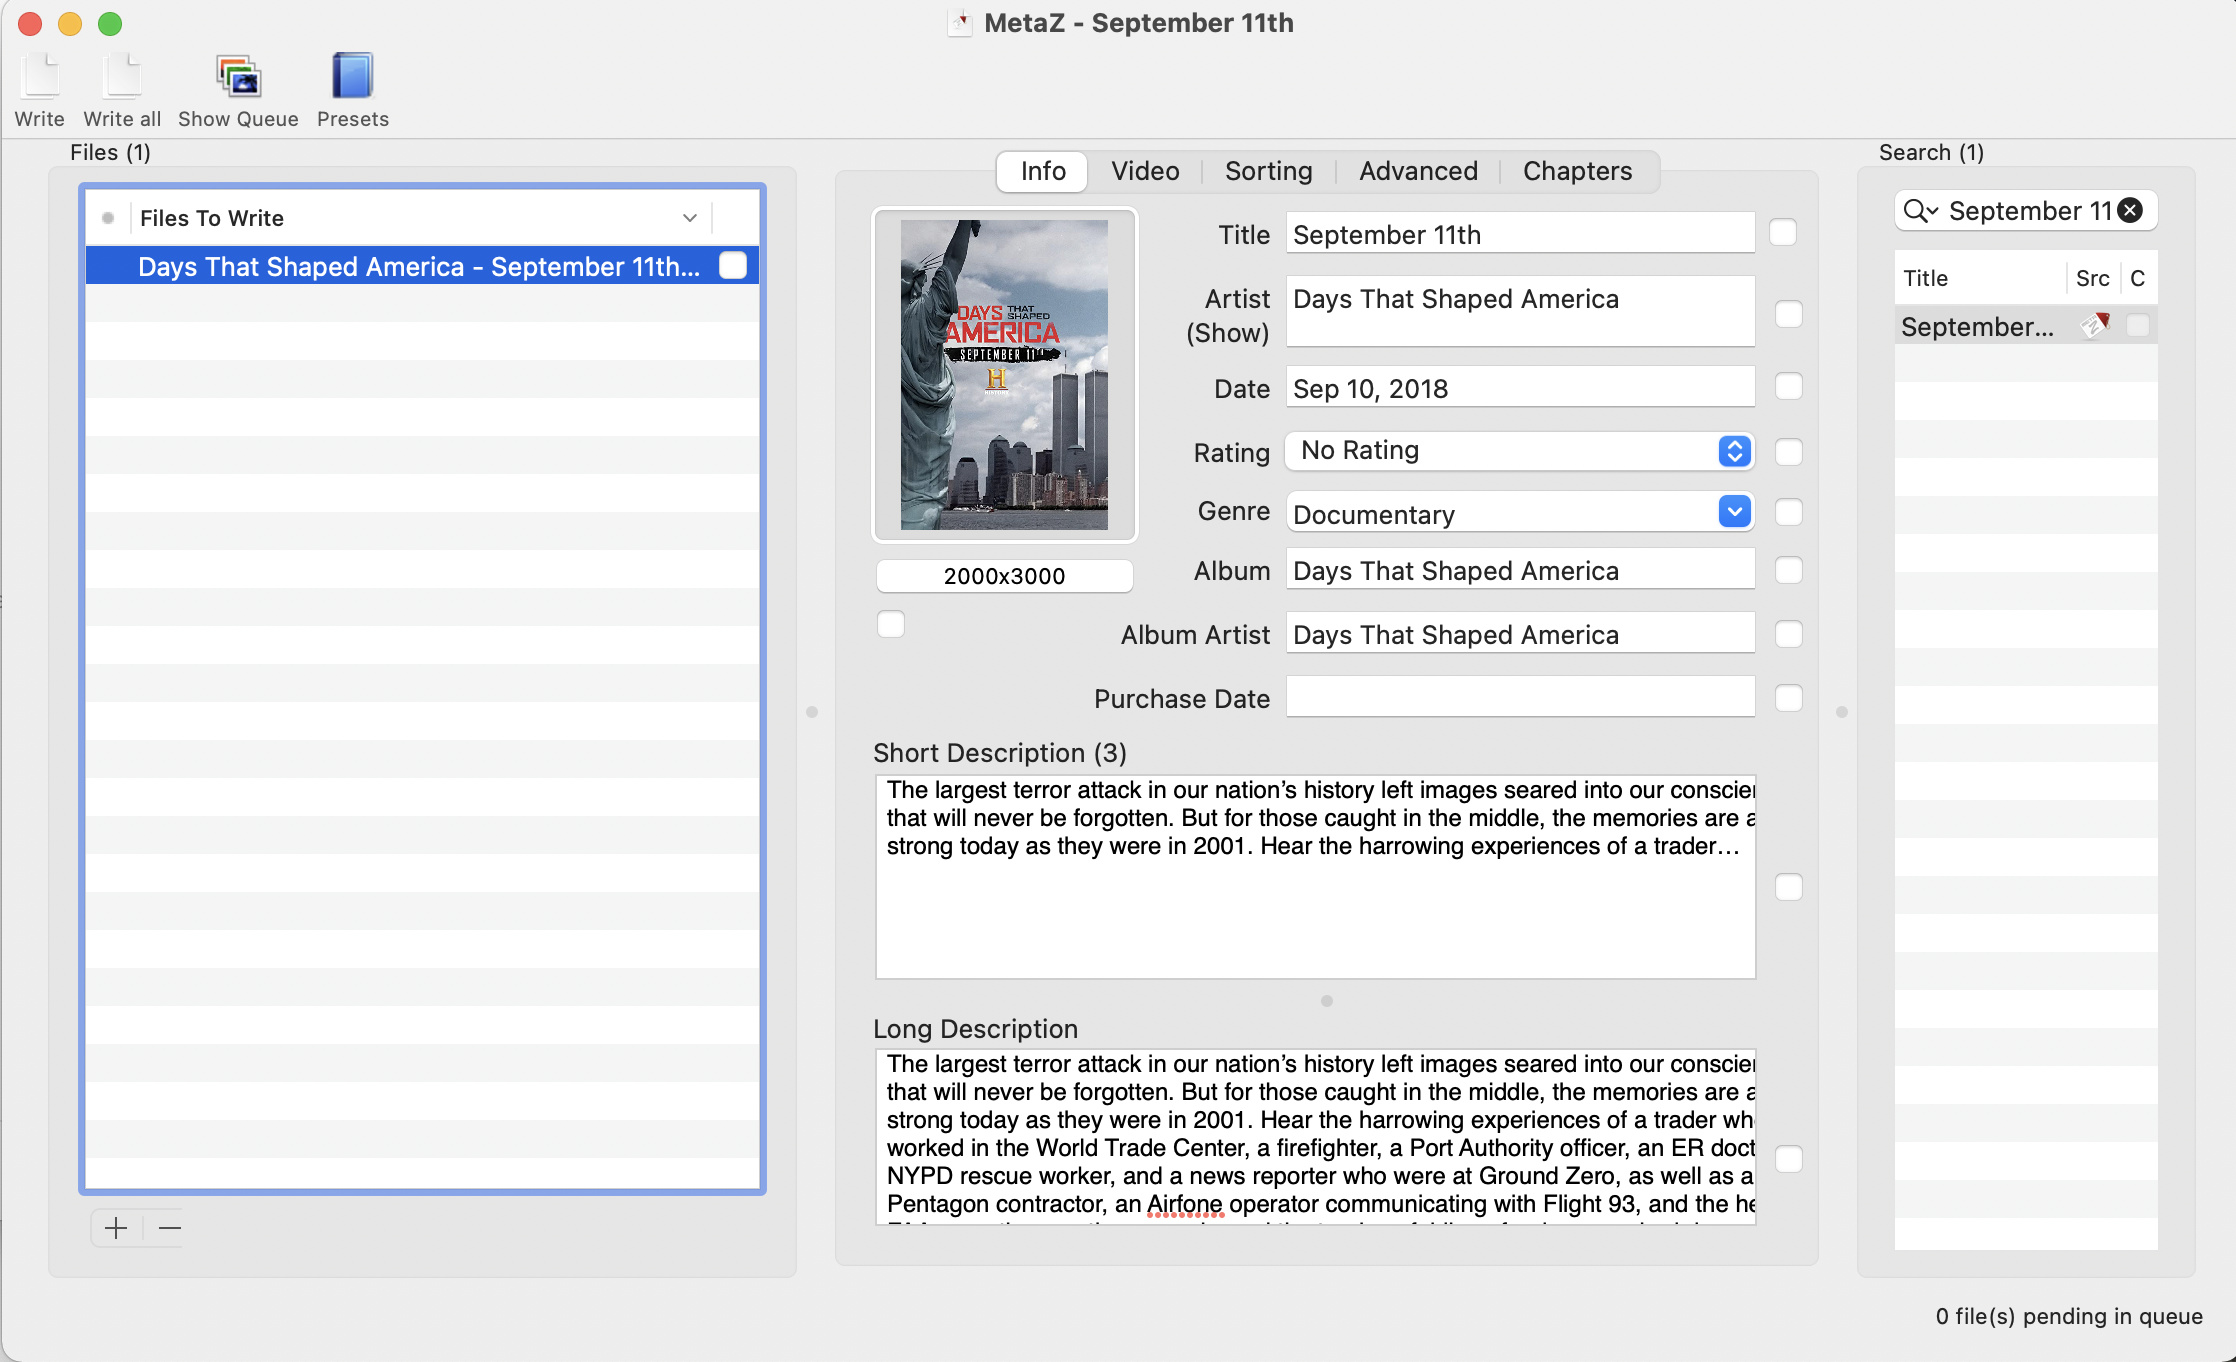2236x1362 pixels.
Task: Click the source icon in search result
Action: point(2094,326)
